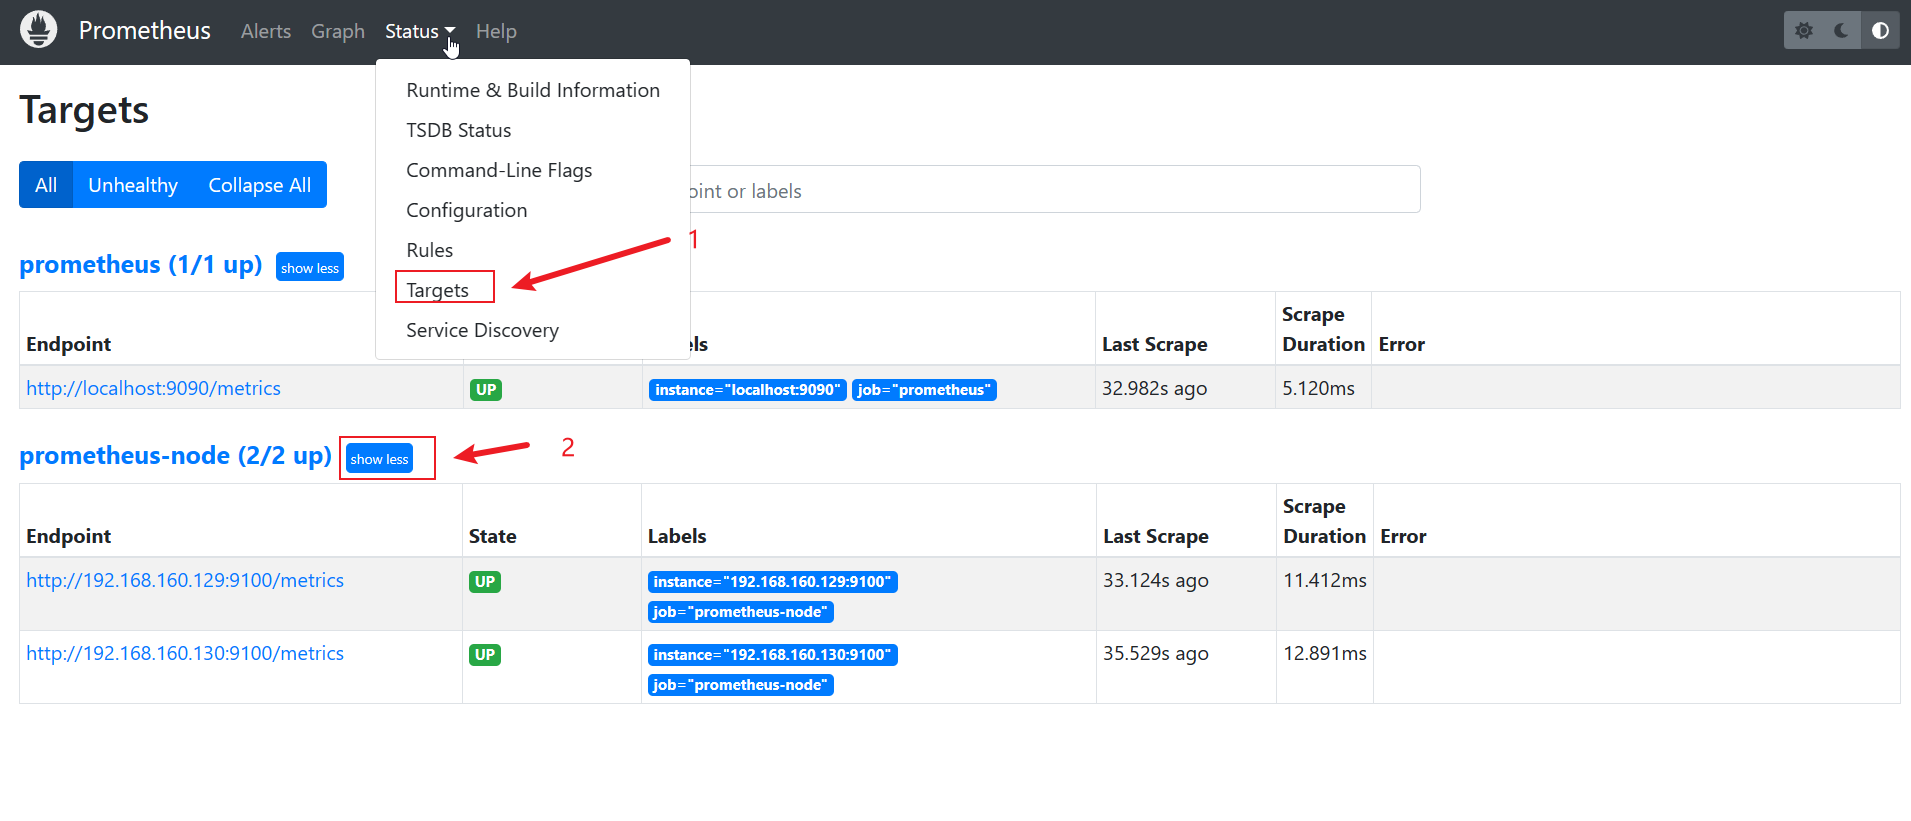
Task: Select browser-preferred theme half-circle icon
Action: 1880,31
